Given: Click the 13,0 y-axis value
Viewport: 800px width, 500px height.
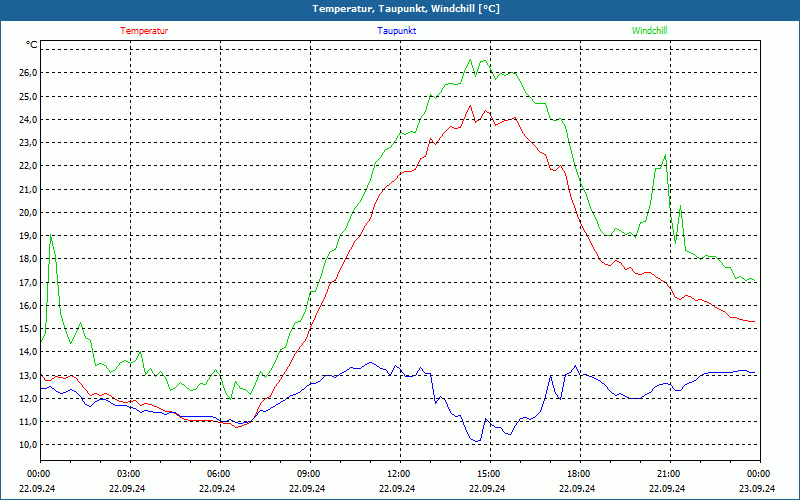Looking at the screenshot, I should tap(29, 375).
